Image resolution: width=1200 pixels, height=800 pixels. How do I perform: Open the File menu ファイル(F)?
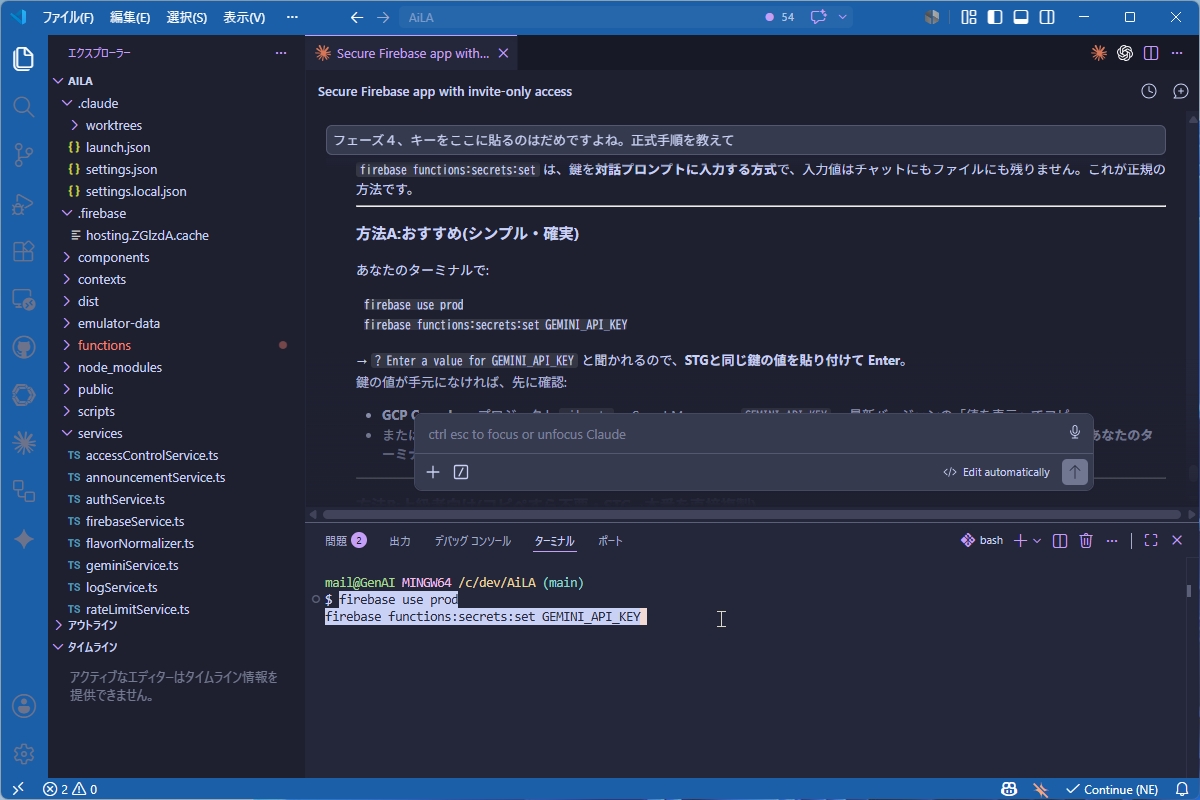68,17
